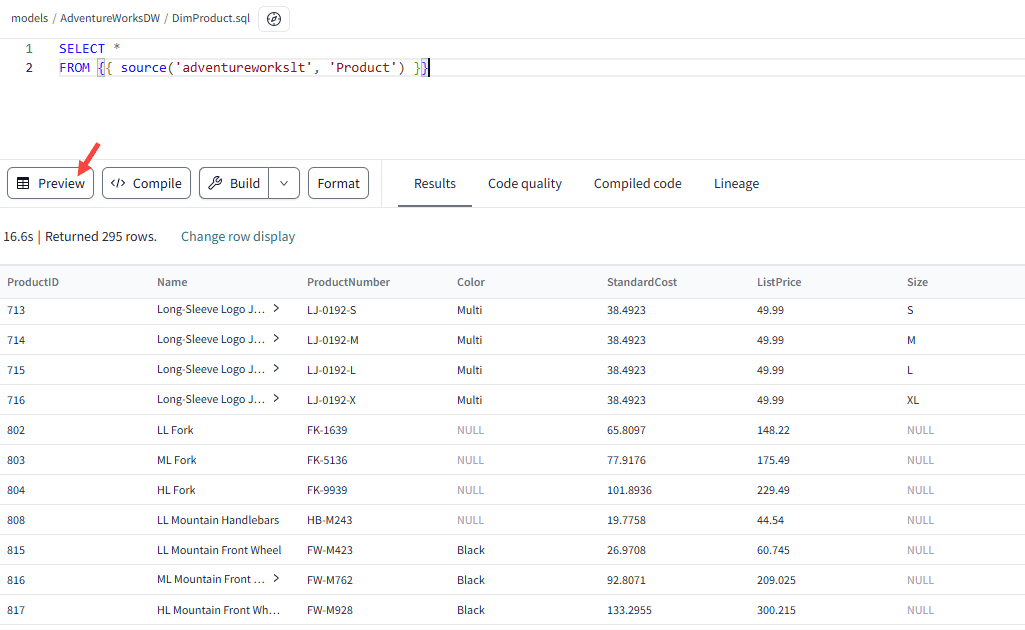Expand the truncated name in row 715

tap(277, 369)
